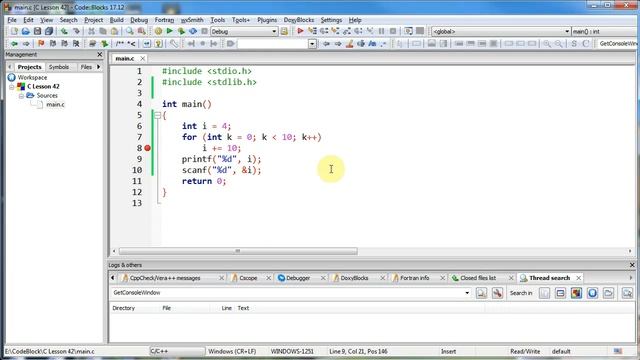This screenshot has height=360, width=640.
Task: Close the main.c editor tab
Action: (142, 59)
